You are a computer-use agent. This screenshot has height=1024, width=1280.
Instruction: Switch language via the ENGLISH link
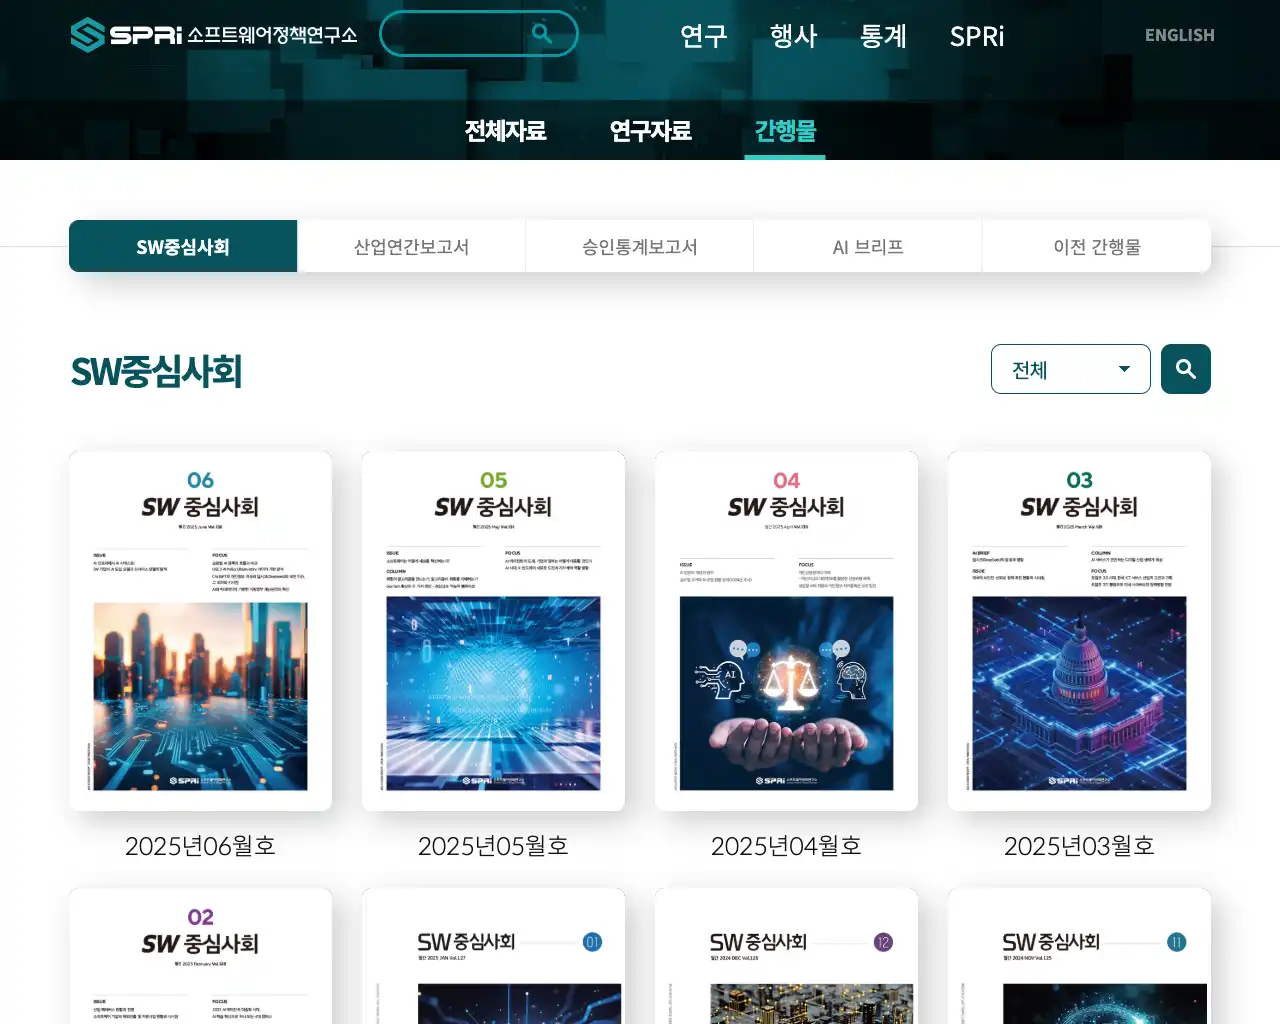(1180, 35)
